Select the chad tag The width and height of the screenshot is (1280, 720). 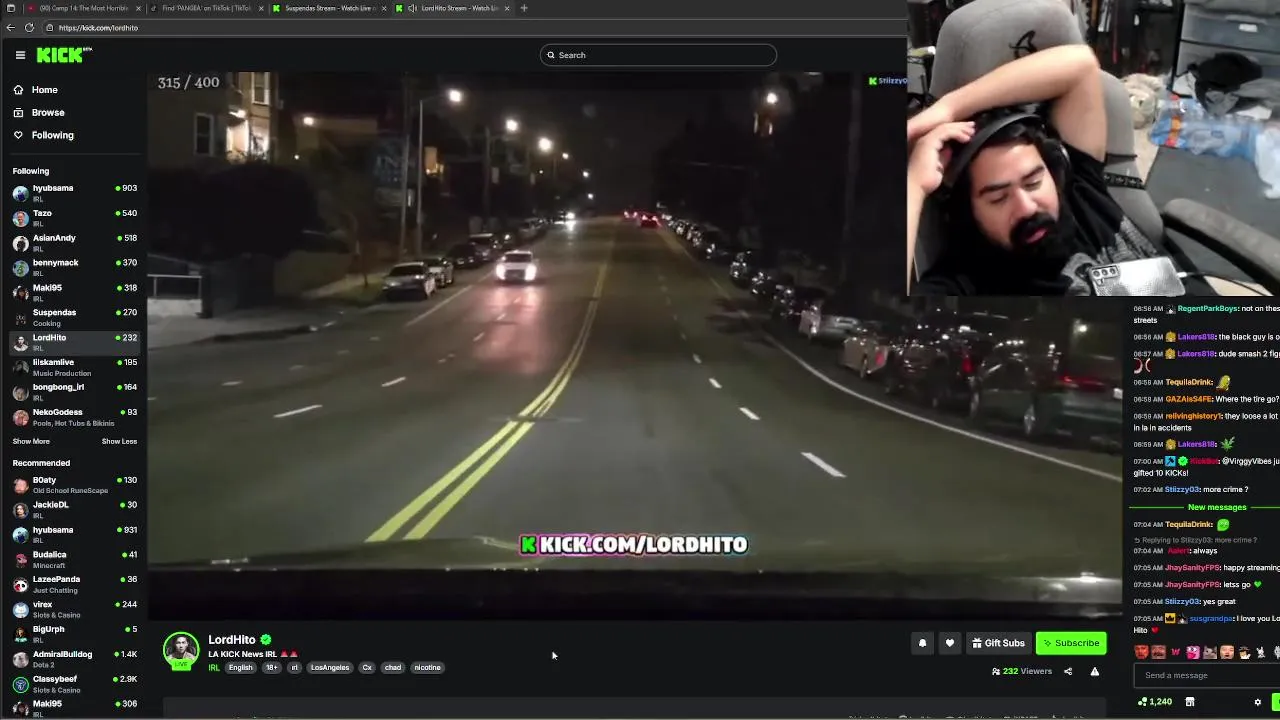point(393,668)
